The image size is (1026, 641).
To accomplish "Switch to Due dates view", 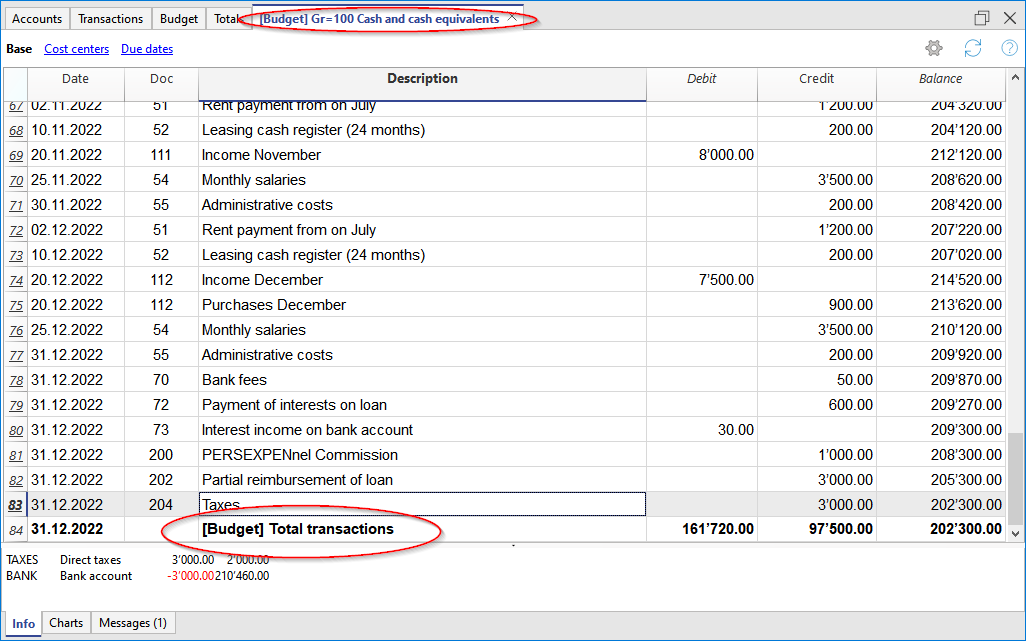I will pos(147,49).
